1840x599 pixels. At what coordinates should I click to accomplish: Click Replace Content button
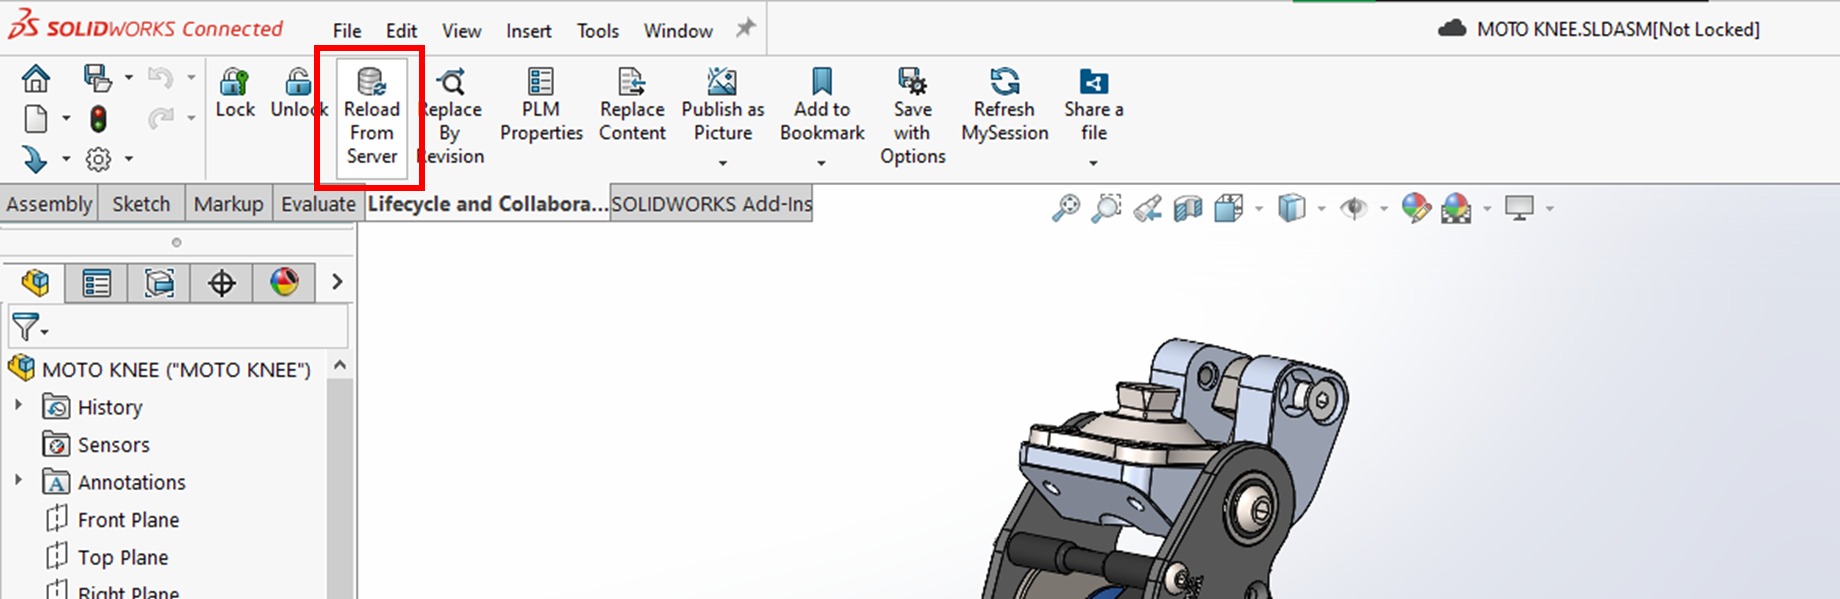(632, 106)
